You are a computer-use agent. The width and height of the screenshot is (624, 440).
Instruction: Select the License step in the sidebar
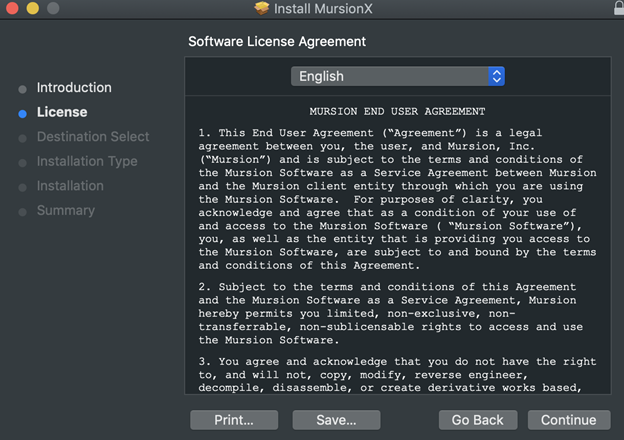click(x=62, y=112)
